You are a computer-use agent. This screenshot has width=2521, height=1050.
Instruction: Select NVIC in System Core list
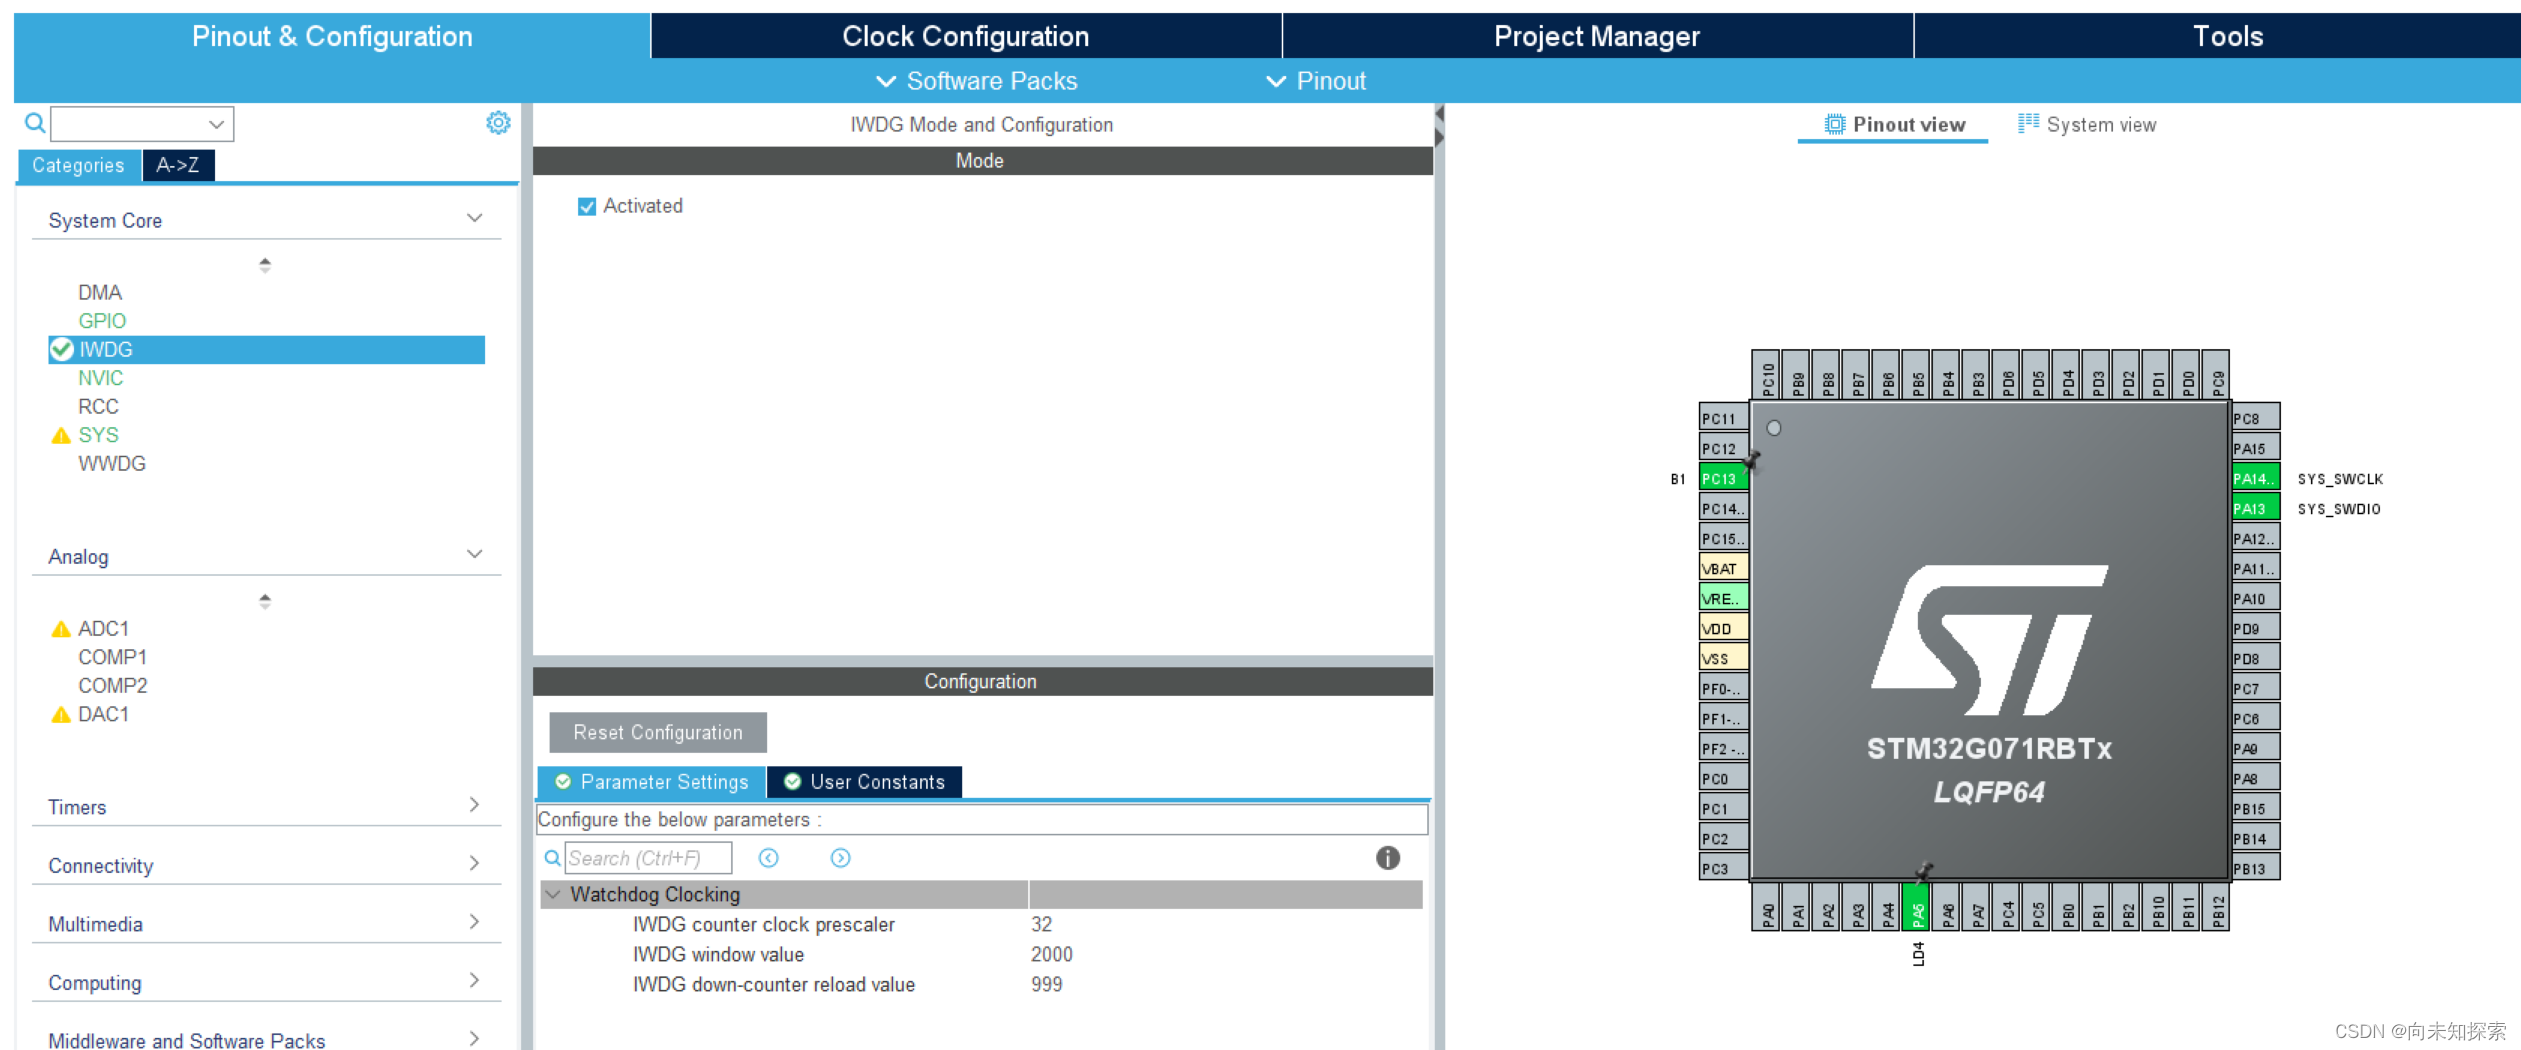point(101,378)
